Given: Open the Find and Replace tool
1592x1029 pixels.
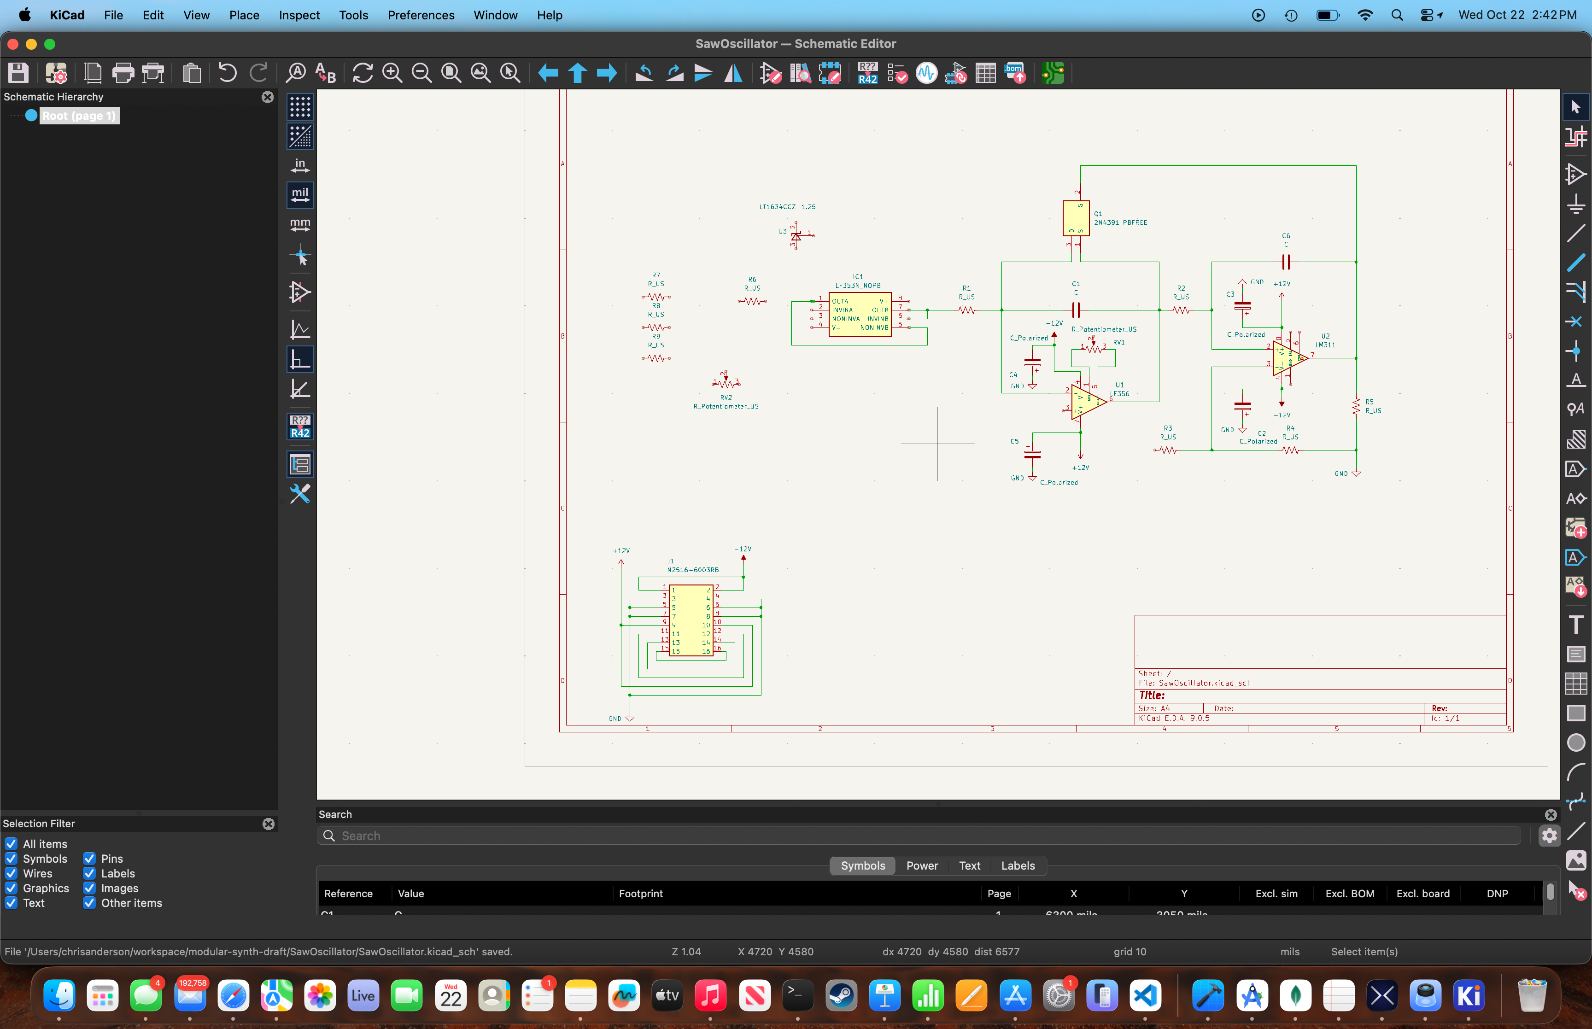Looking at the screenshot, I should pyautogui.click(x=325, y=73).
